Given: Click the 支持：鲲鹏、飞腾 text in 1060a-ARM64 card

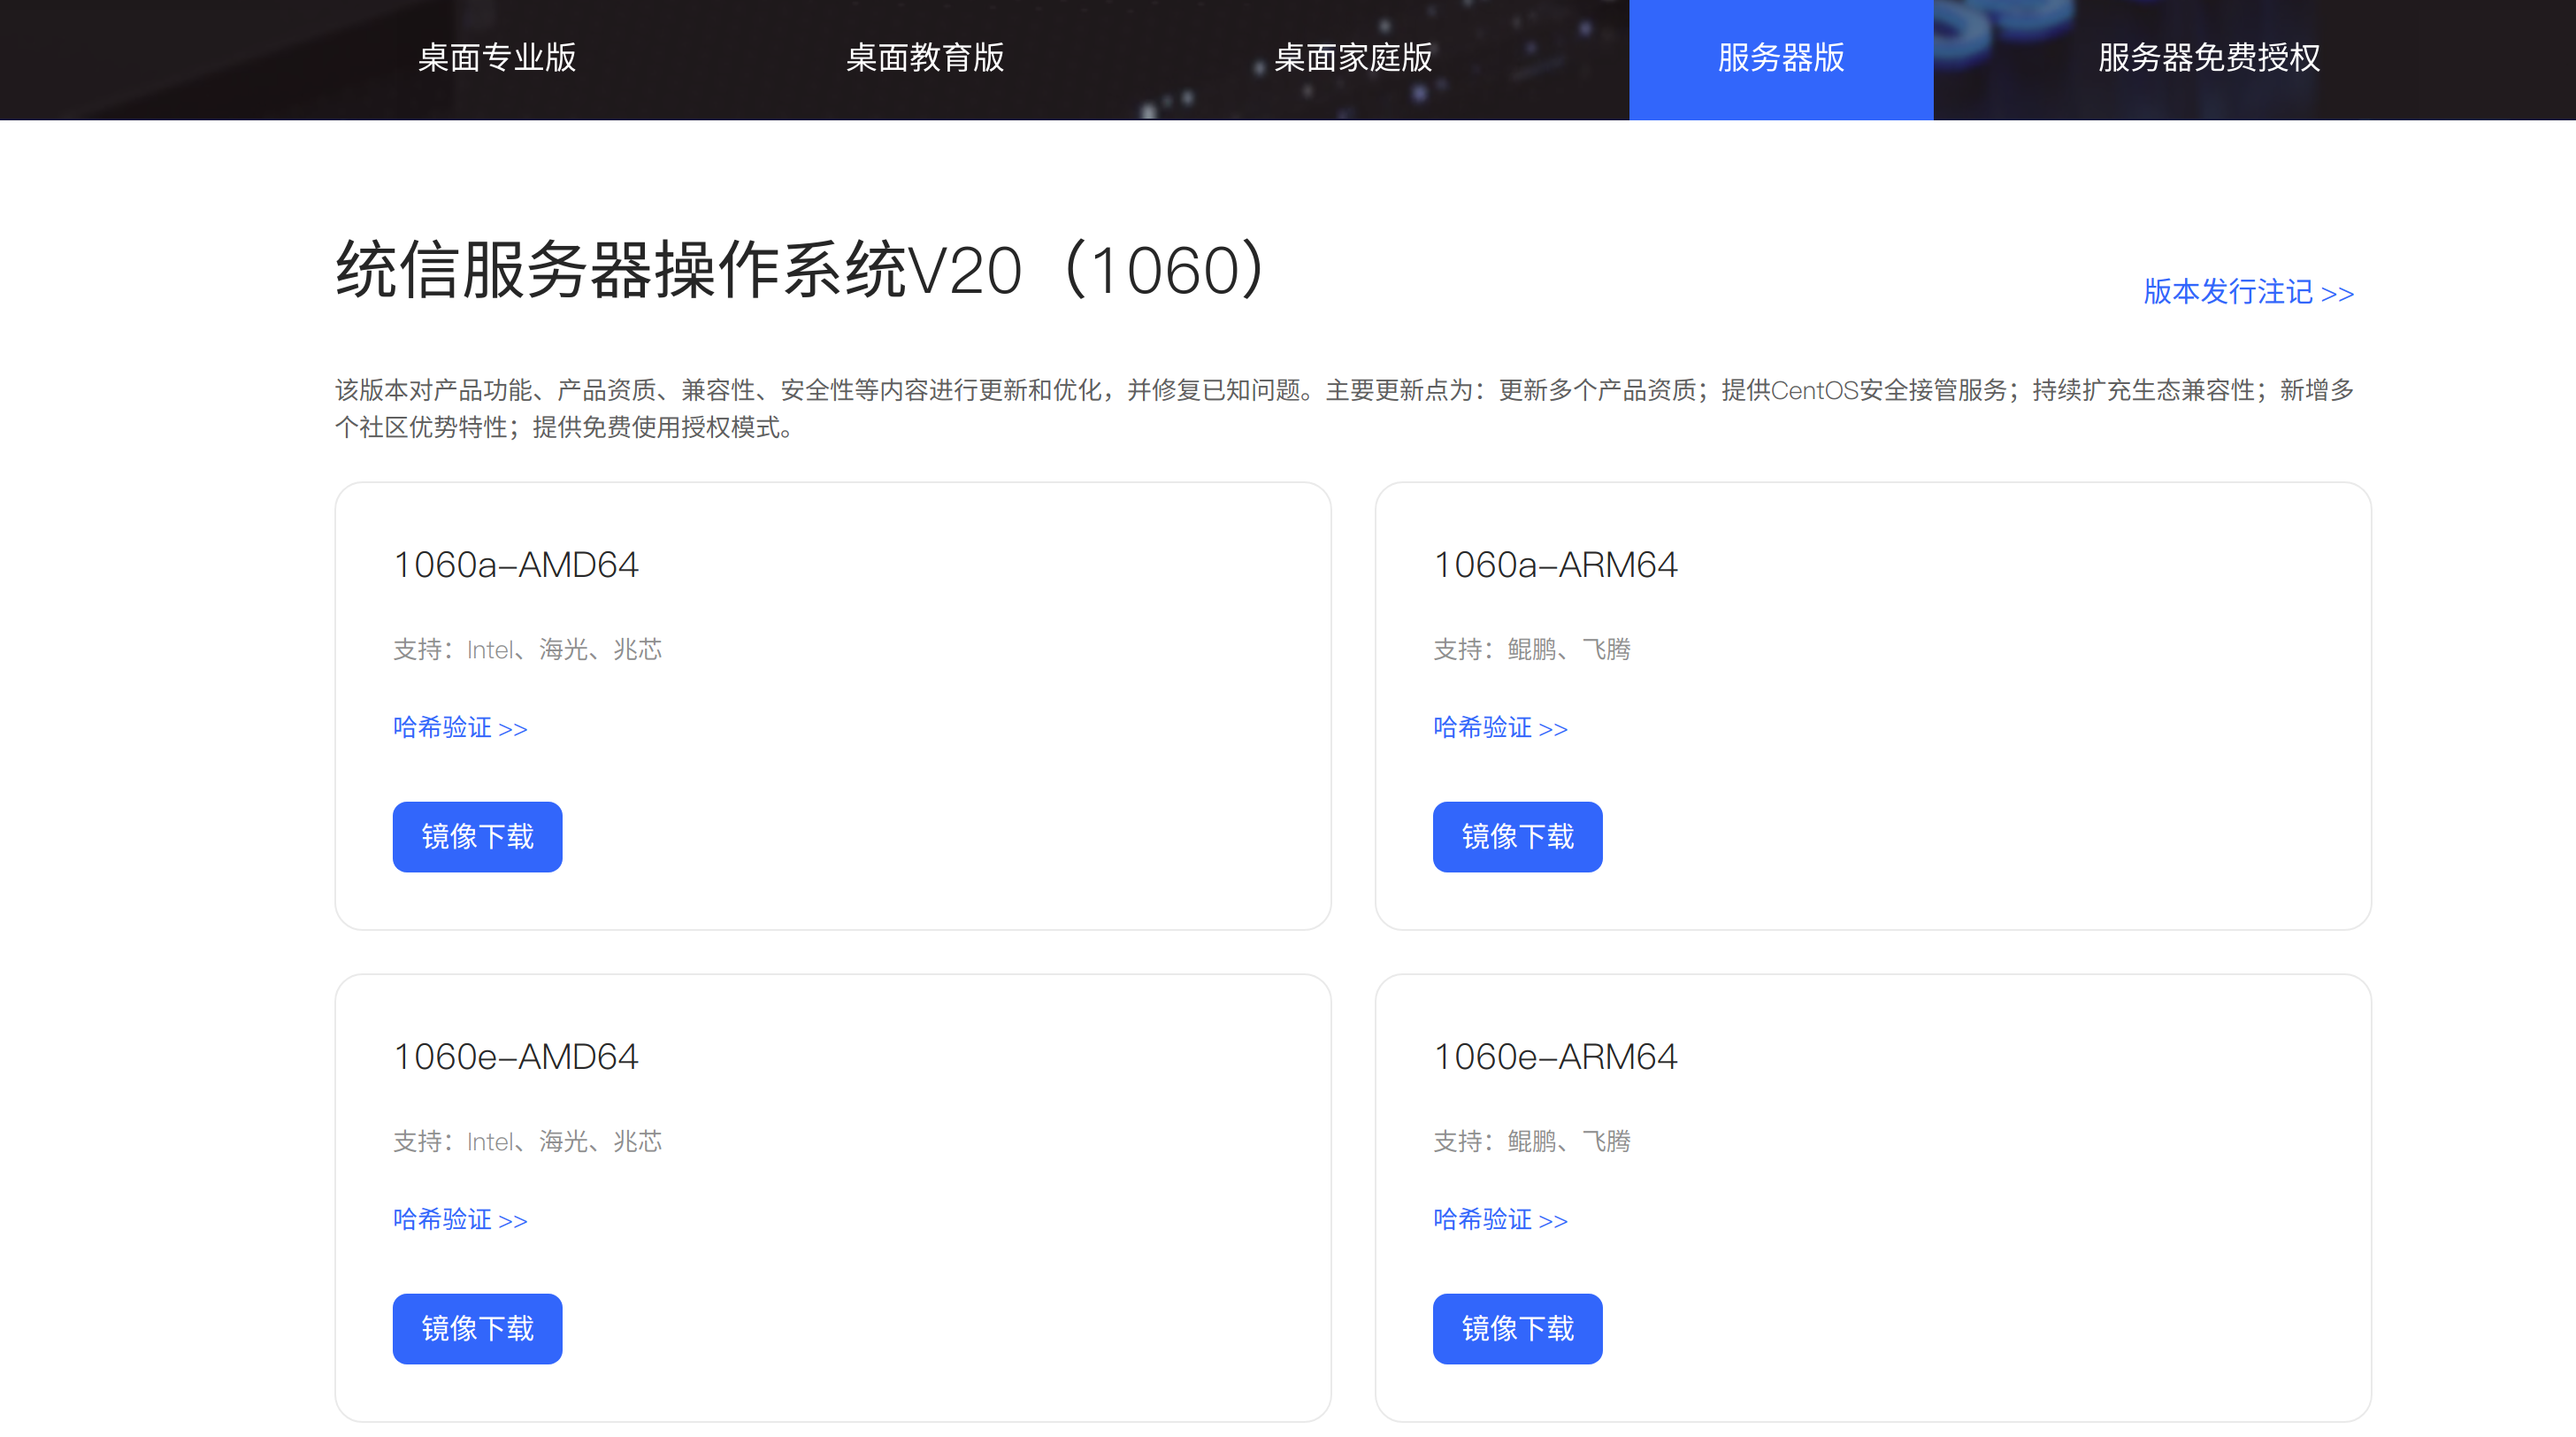Looking at the screenshot, I should (x=1531, y=650).
